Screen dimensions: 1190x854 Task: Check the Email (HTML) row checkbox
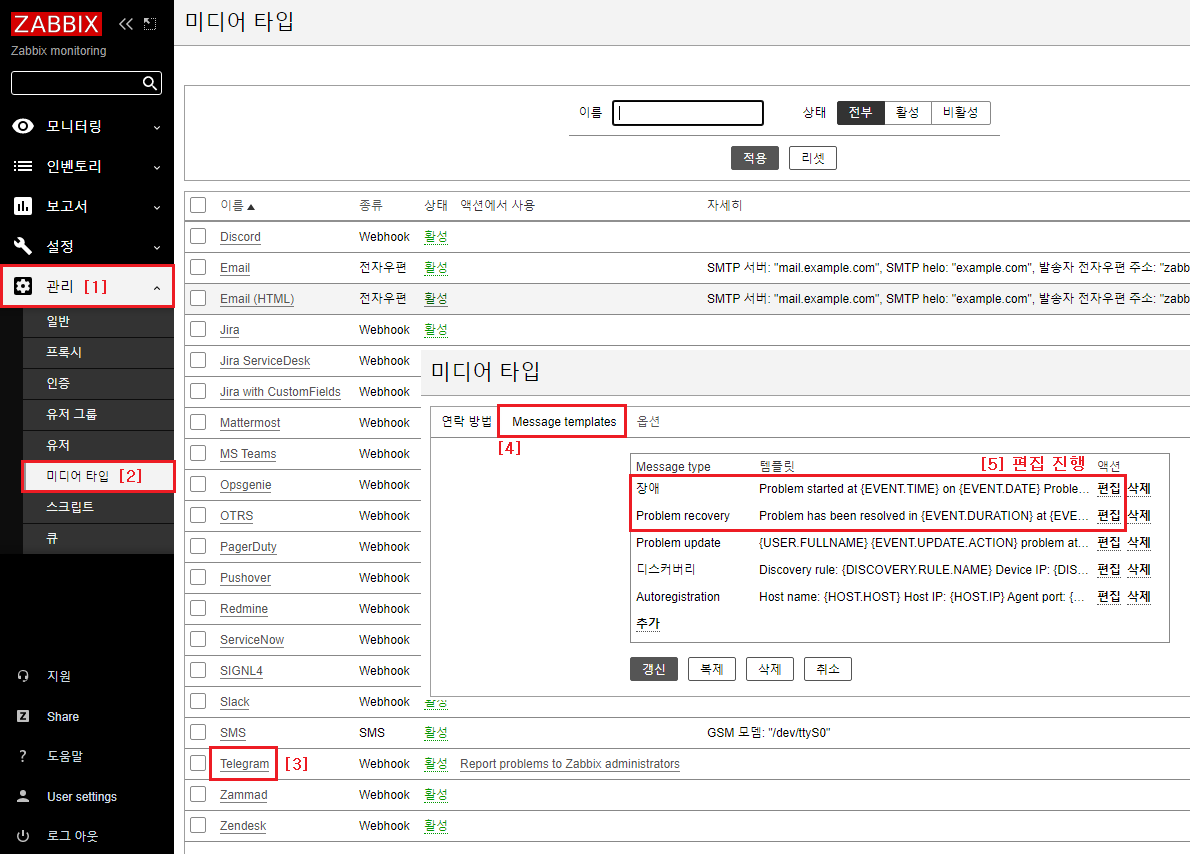tap(198, 298)
